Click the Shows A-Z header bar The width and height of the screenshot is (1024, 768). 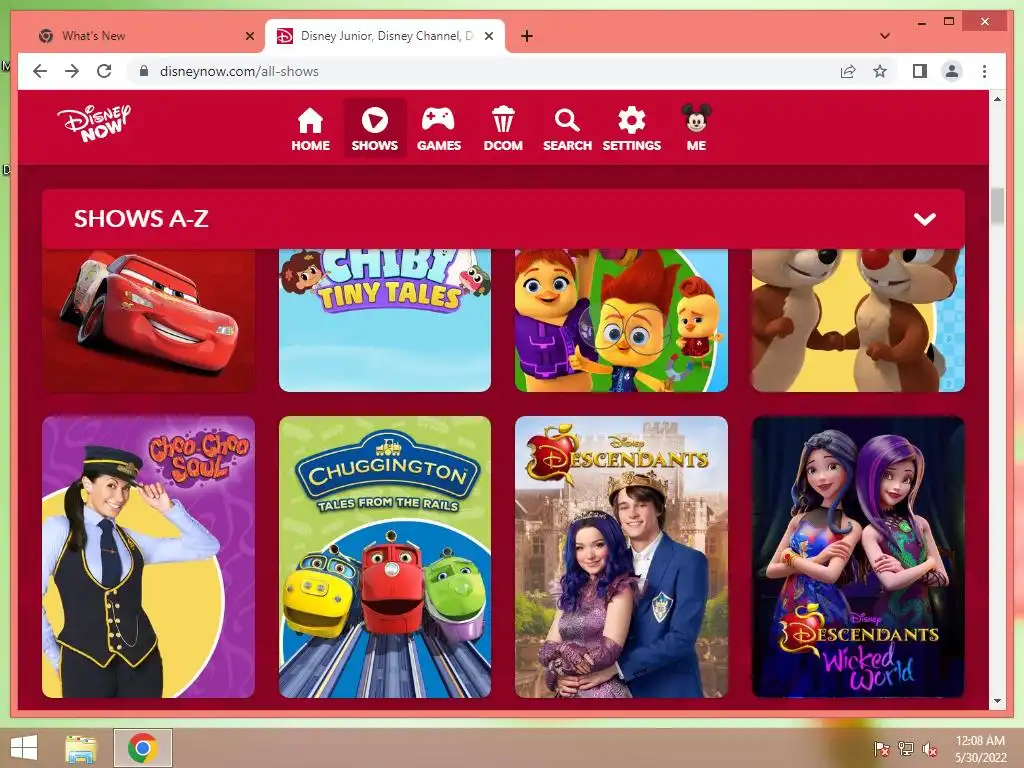point(503,219)
